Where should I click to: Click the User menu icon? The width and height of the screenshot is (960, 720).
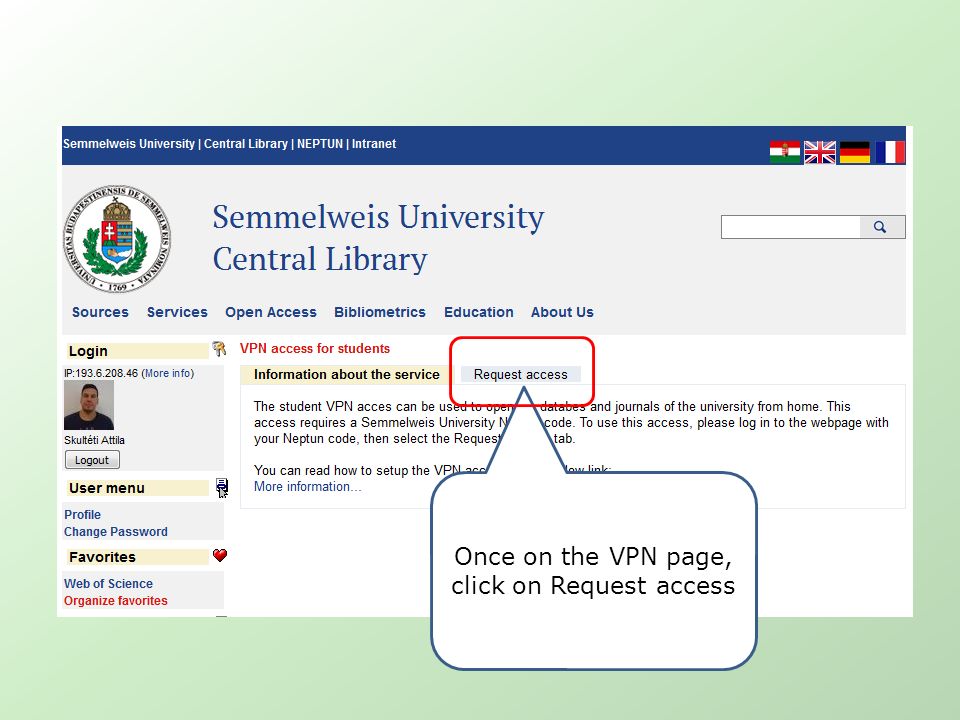click(x=222, y=488)
